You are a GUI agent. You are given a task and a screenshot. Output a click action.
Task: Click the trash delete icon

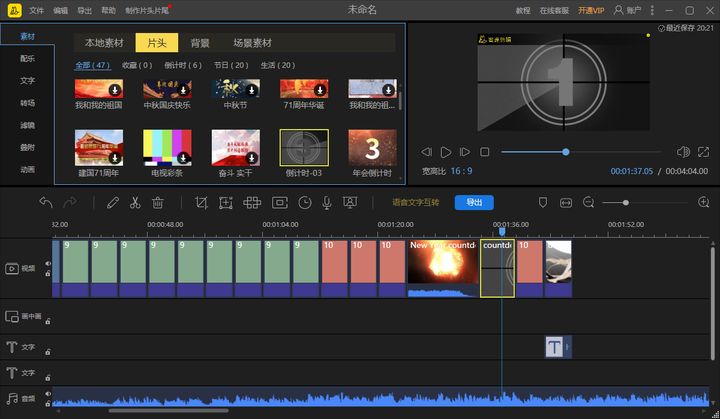(158, 203)
